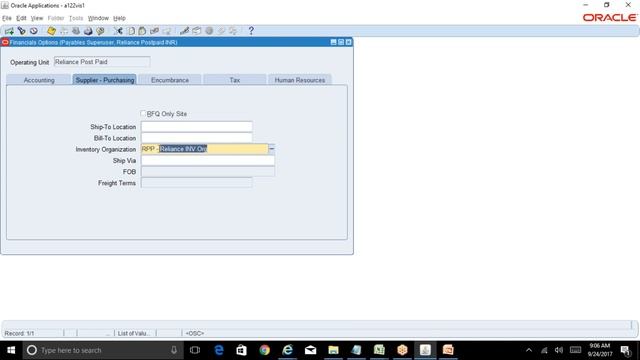Click the Print toolbar icon
Viewport: 640px width, 360px height.
click(88, 31)
